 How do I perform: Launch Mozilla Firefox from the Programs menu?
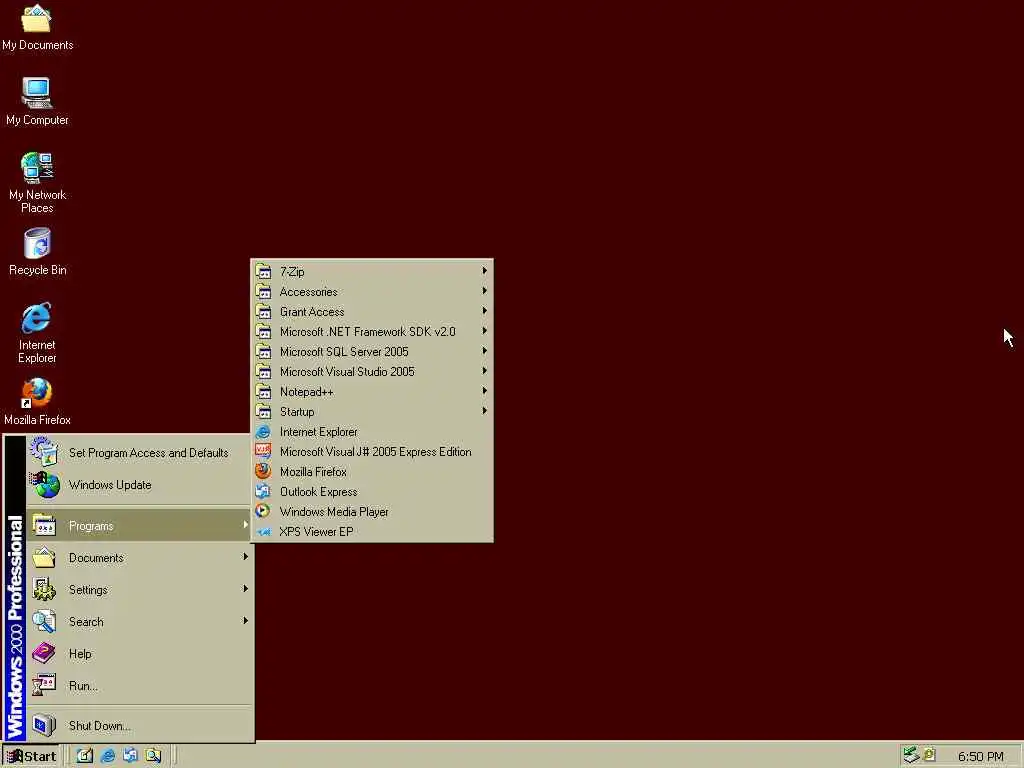pyautogui.click(x=372, y=472)
